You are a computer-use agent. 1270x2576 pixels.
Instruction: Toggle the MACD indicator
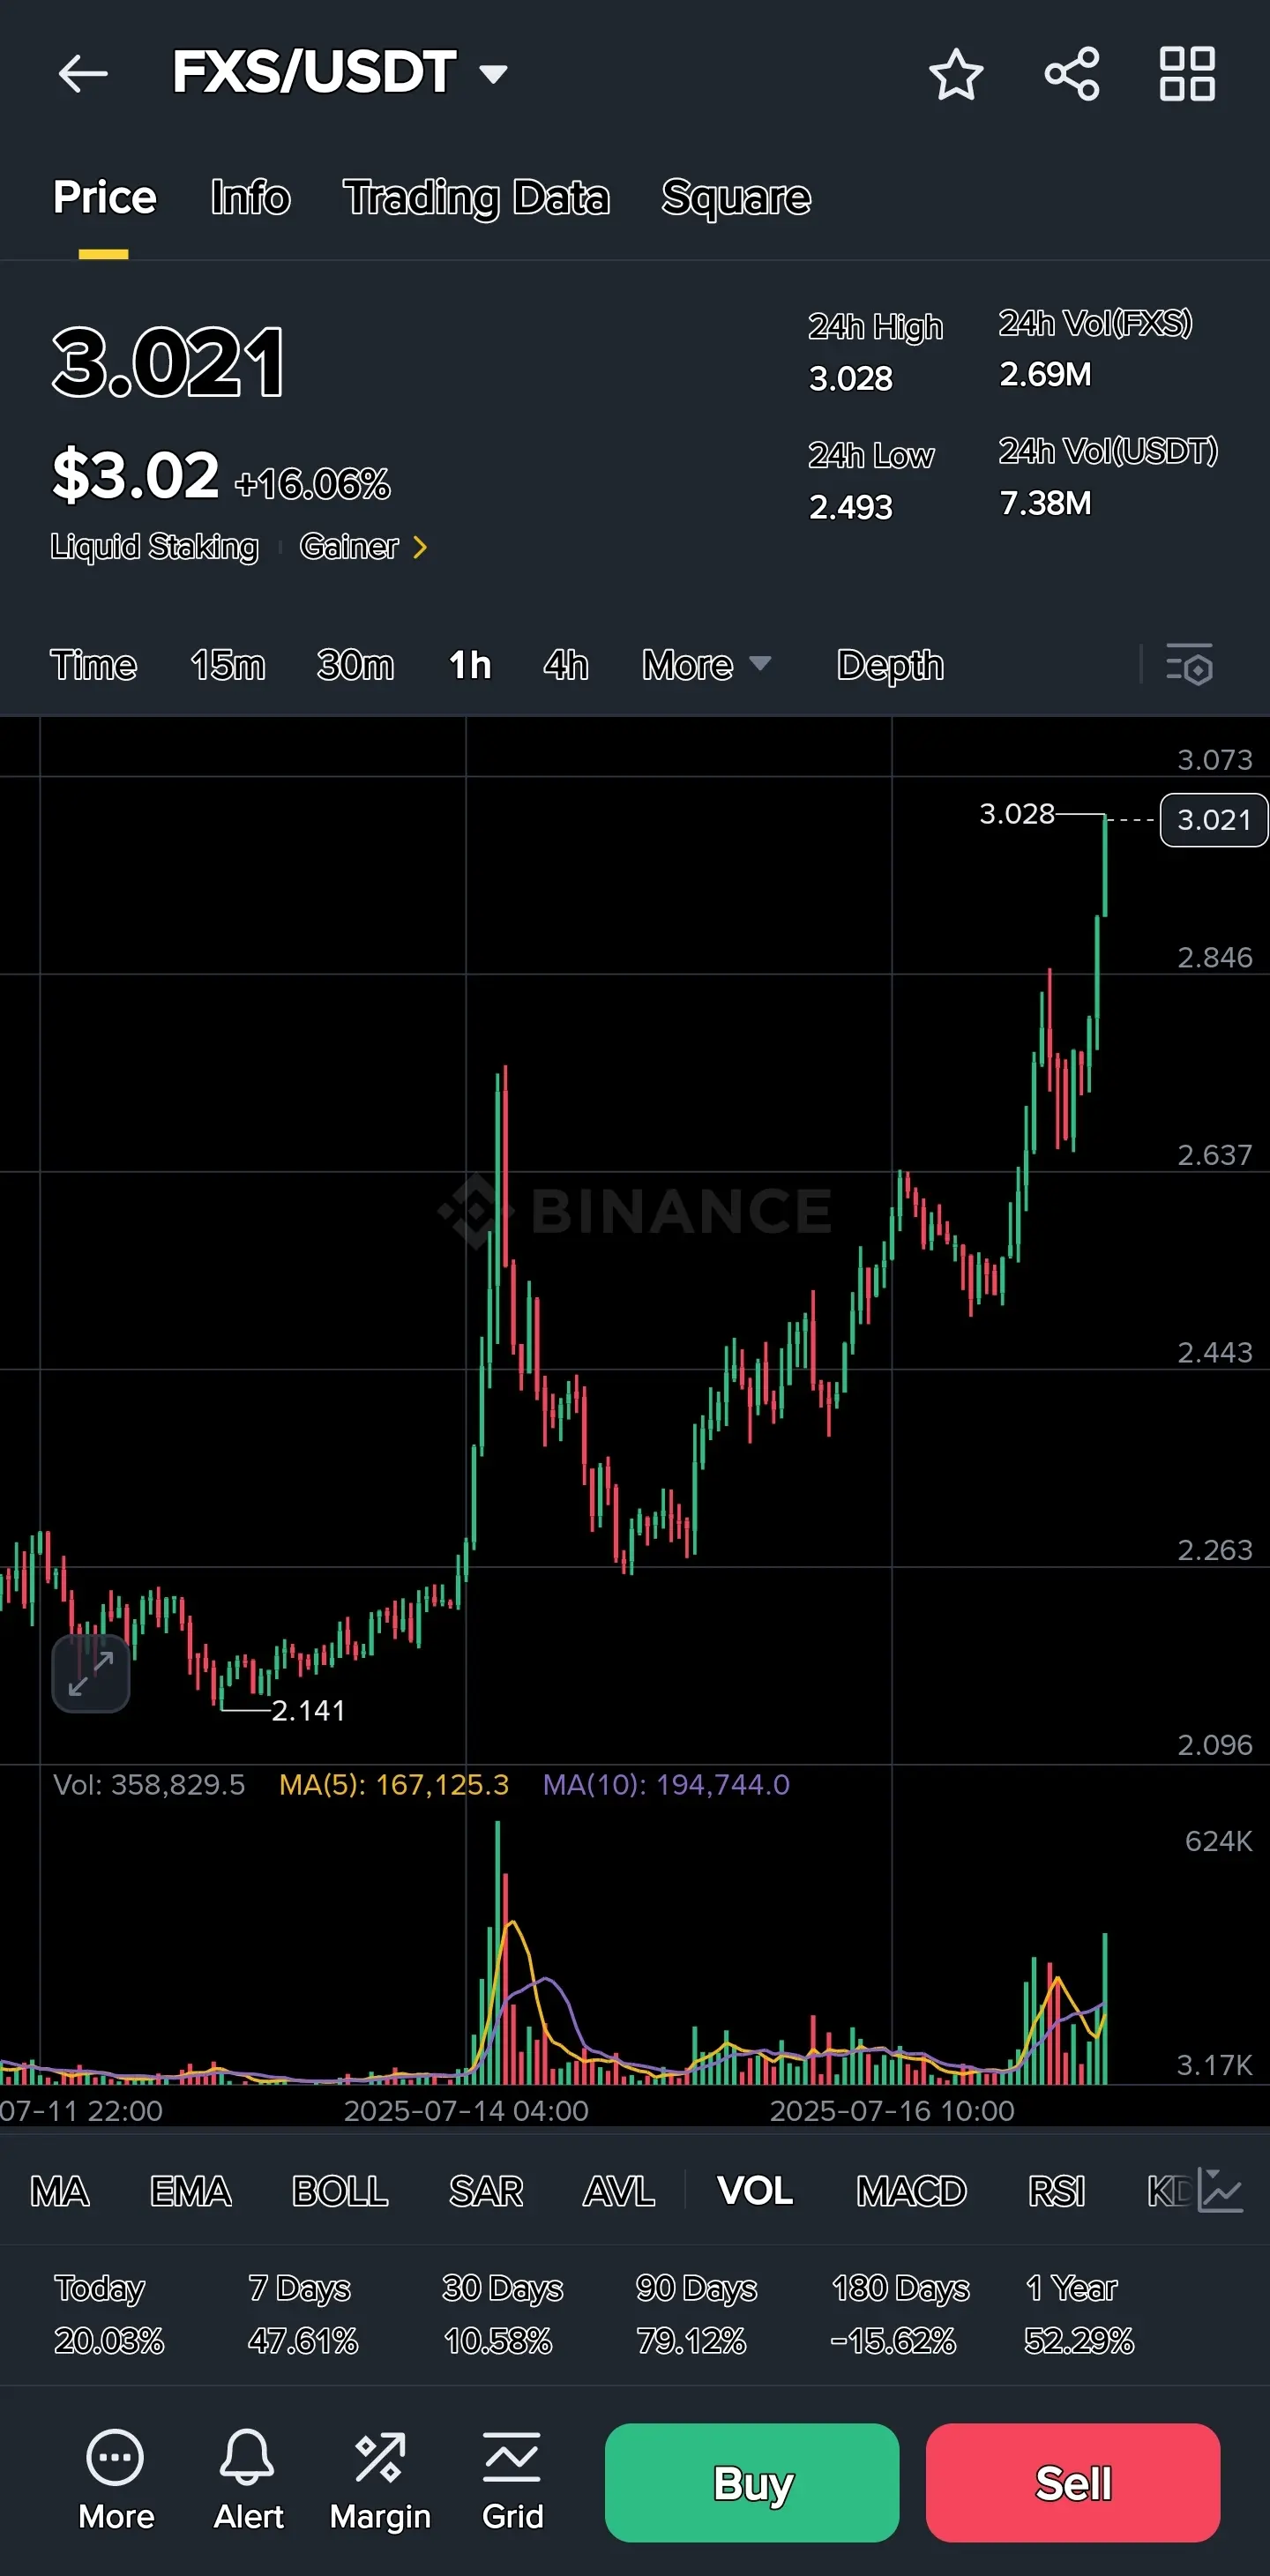[911, 2191]
